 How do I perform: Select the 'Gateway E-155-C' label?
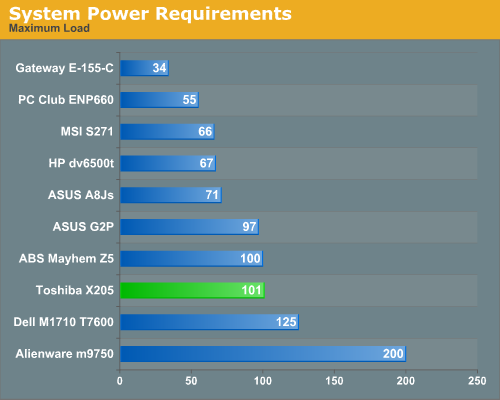(x=64, y=68)
